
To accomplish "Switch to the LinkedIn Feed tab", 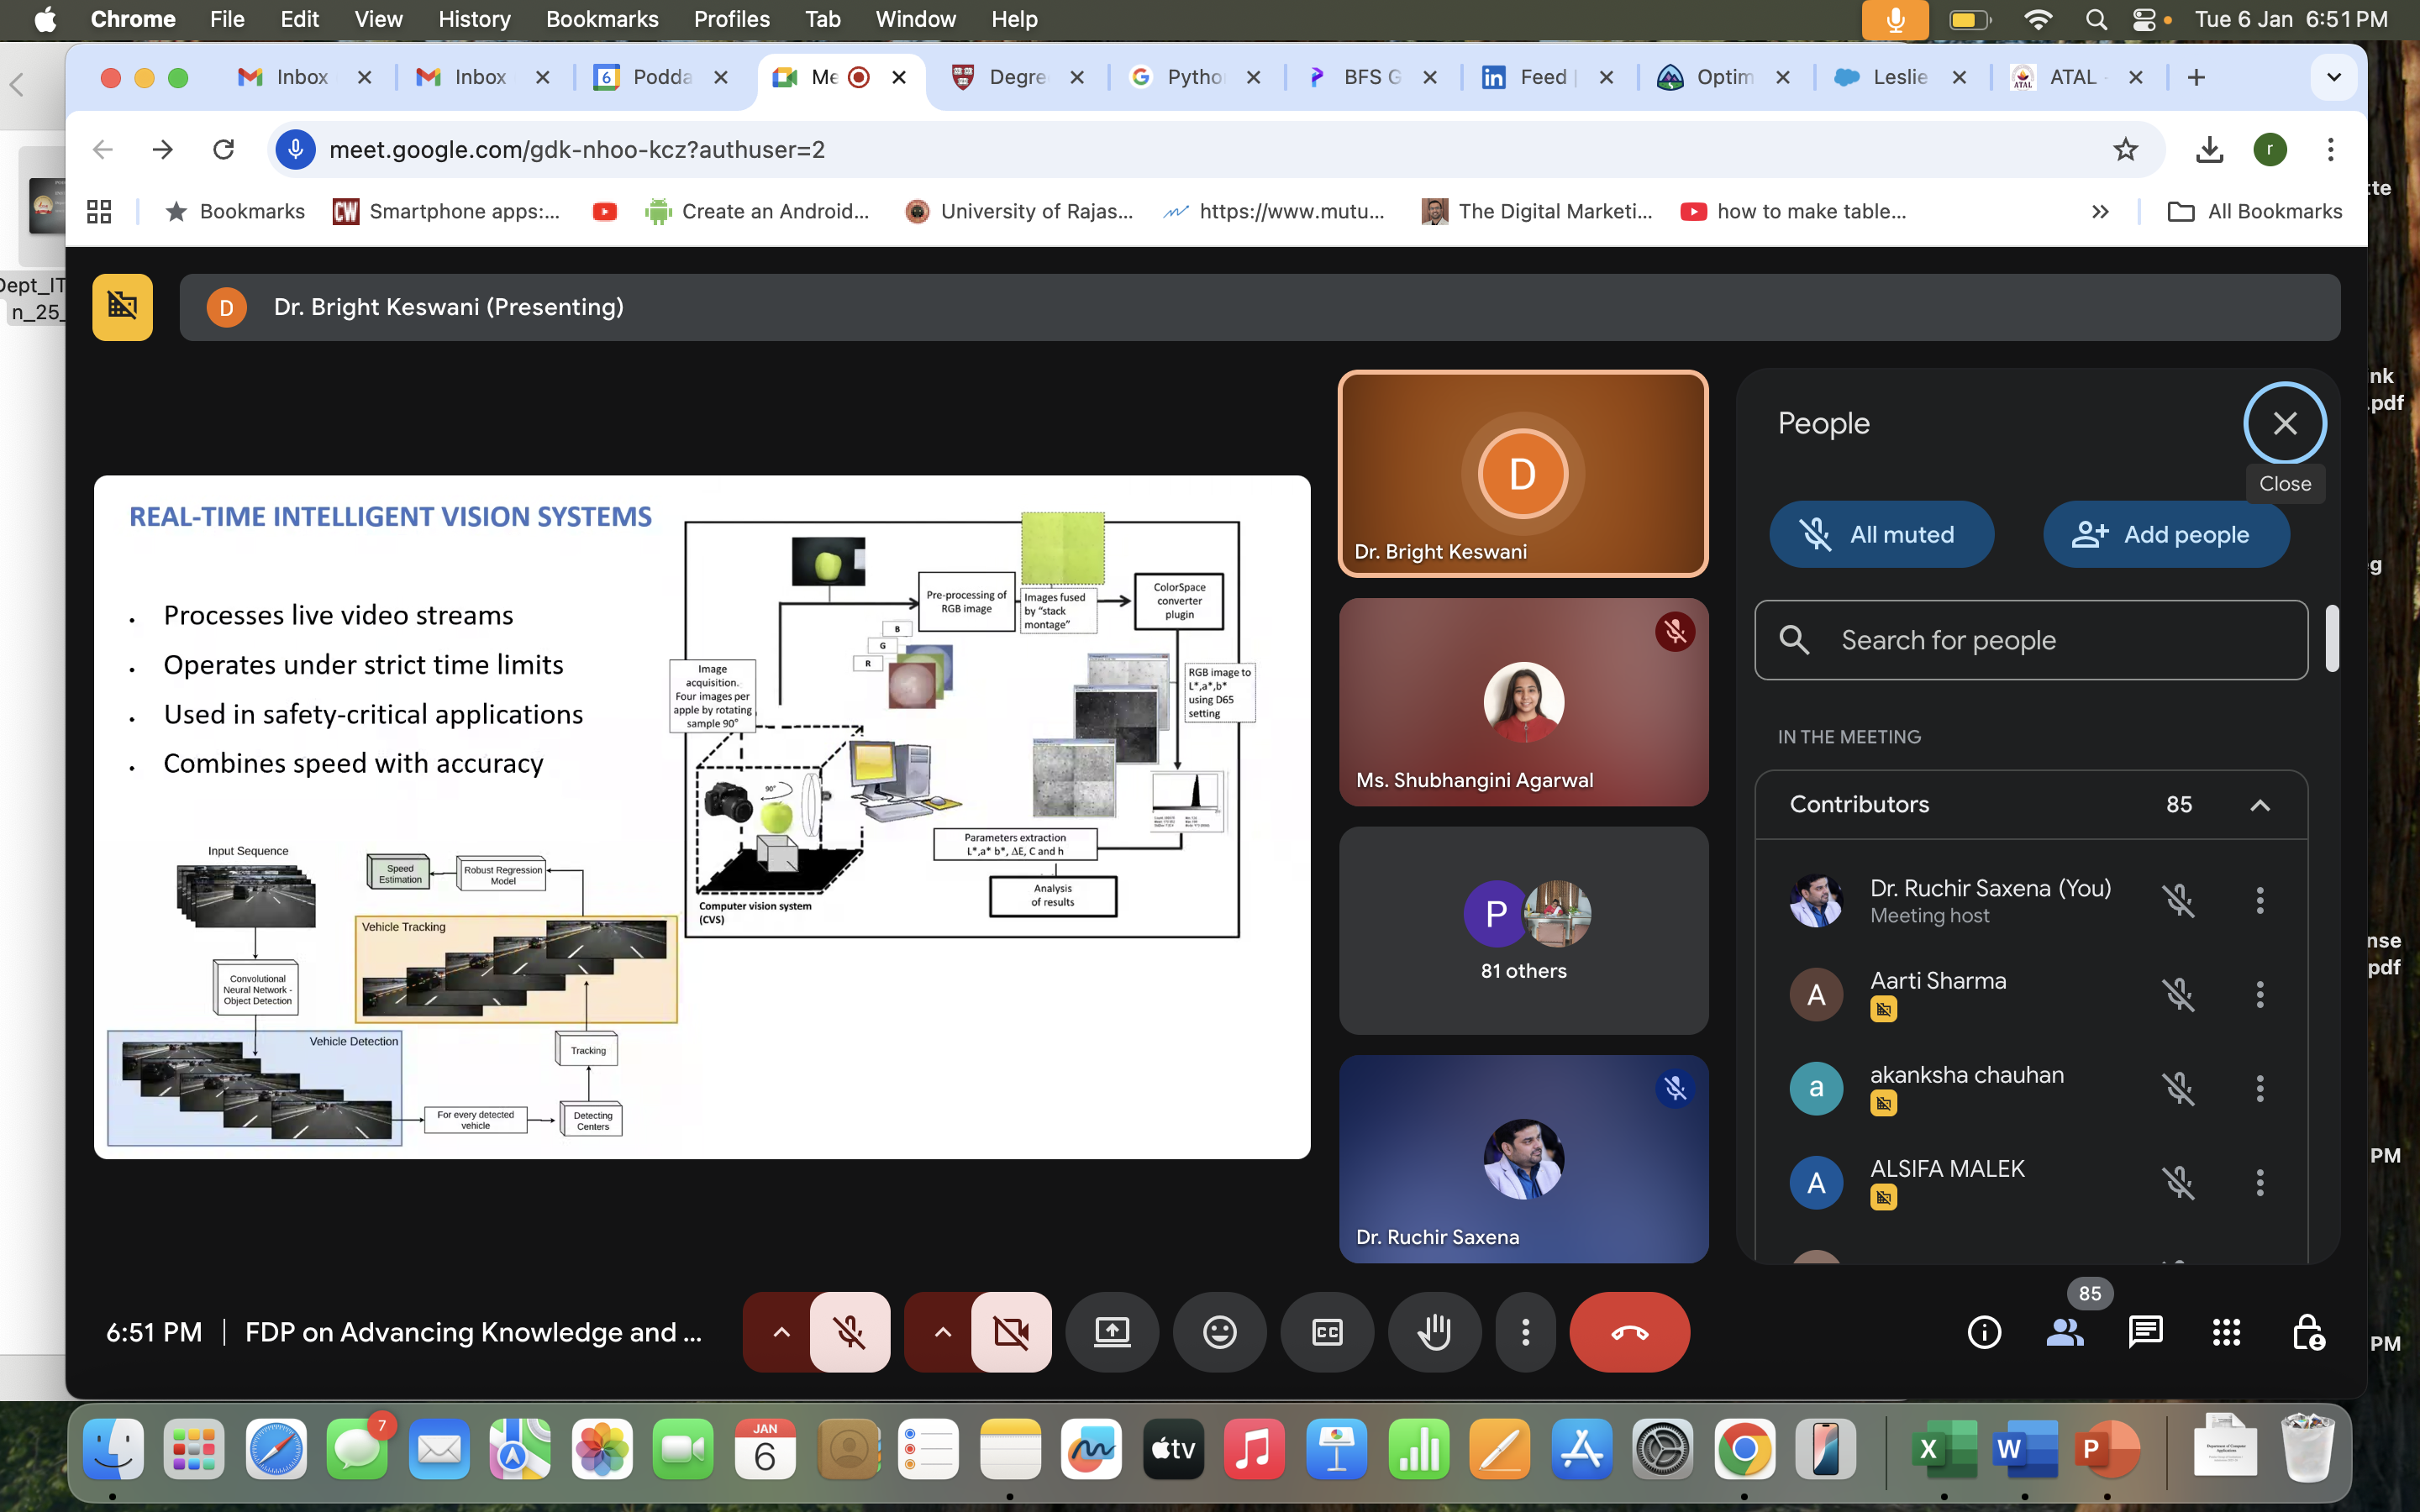I will tap(1540, 77).
